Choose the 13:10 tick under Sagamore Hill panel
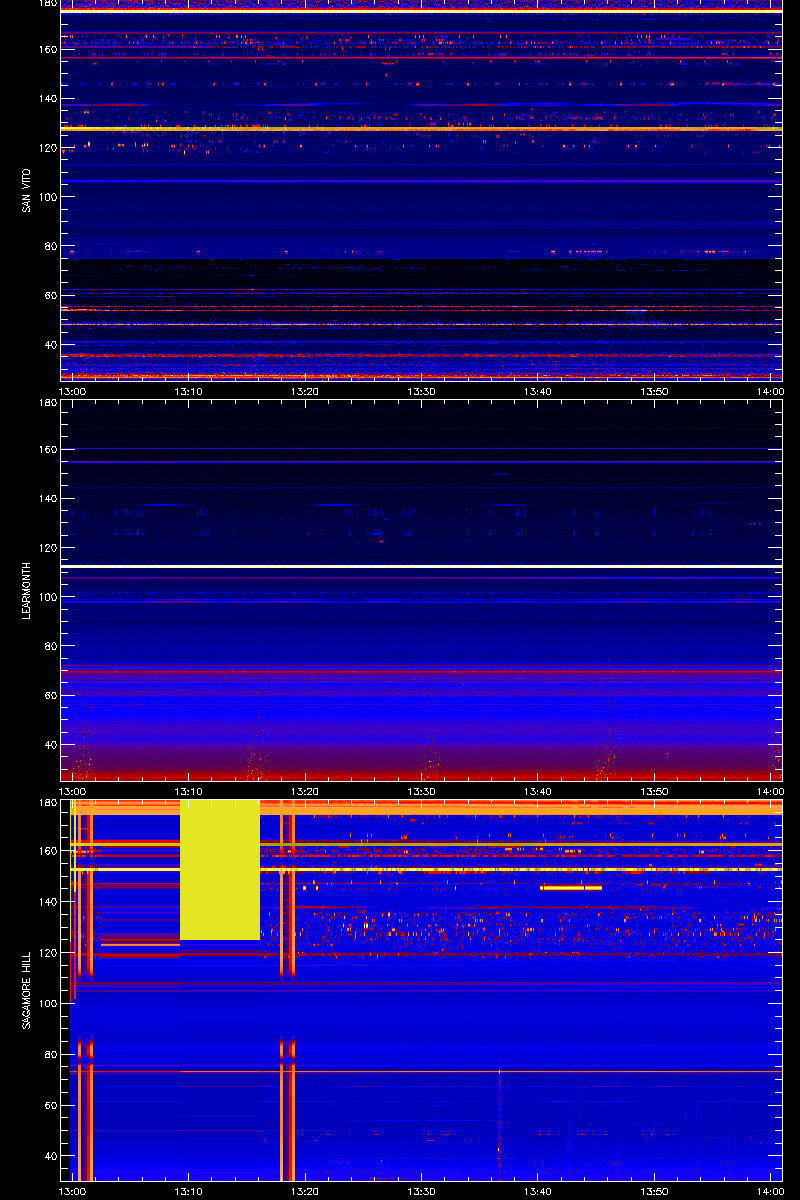Viewport: 800px width, 1200px height. [x=190, y=1192]
